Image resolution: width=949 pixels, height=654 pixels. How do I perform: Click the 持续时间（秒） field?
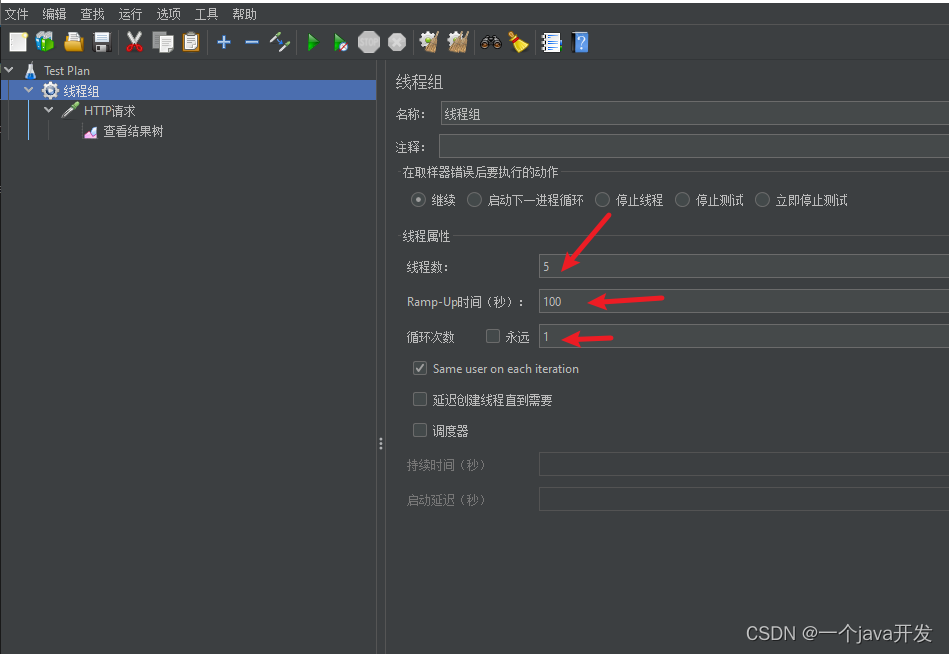click(x=744, y=464)
